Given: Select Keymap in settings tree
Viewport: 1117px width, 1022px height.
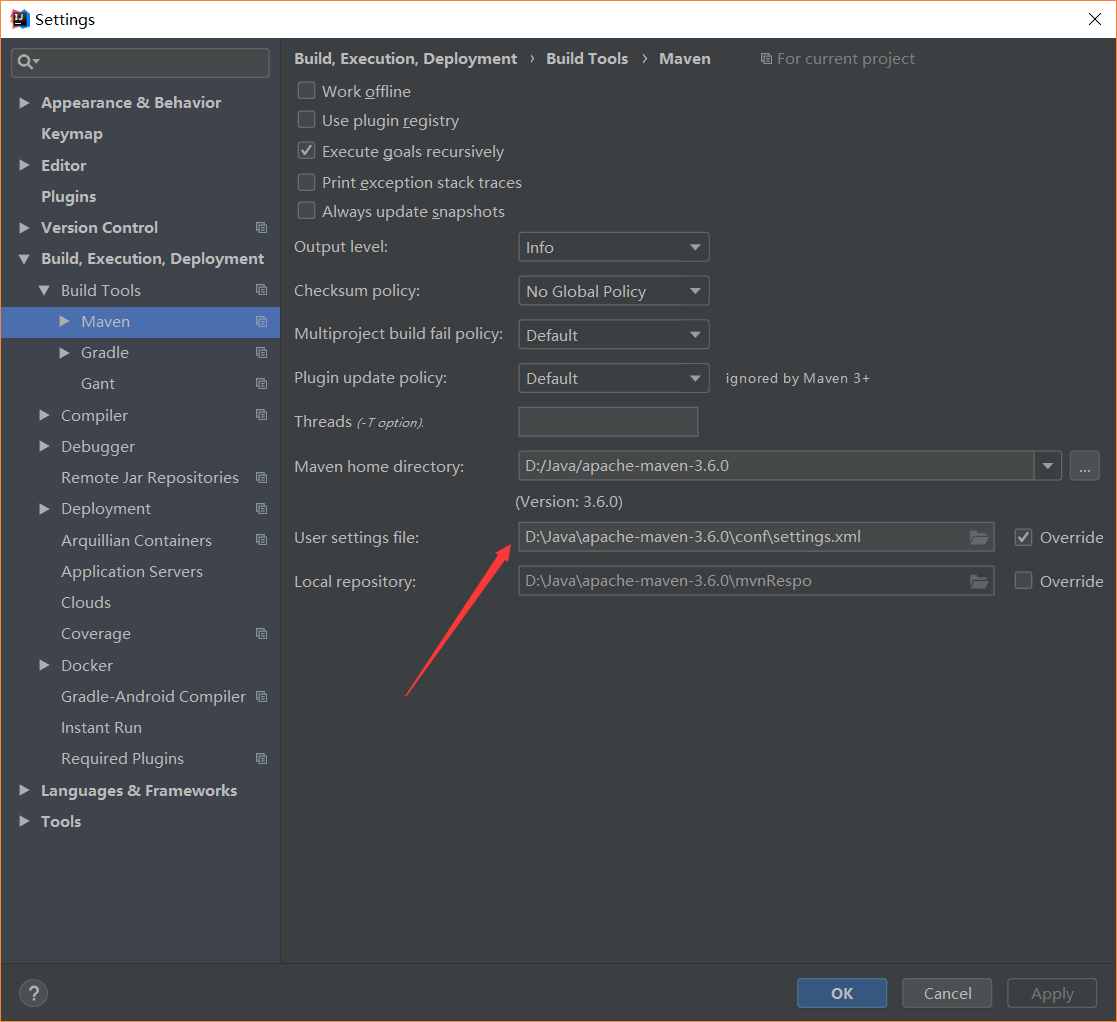Looking at the screenshot, I should point(72,134).
